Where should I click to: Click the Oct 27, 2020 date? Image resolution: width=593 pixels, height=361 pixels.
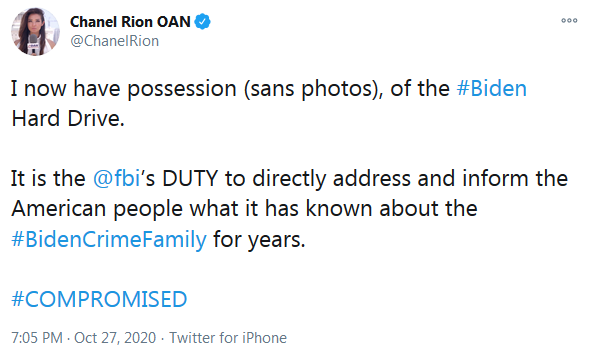pyautogui.click(x=115, y=338)
